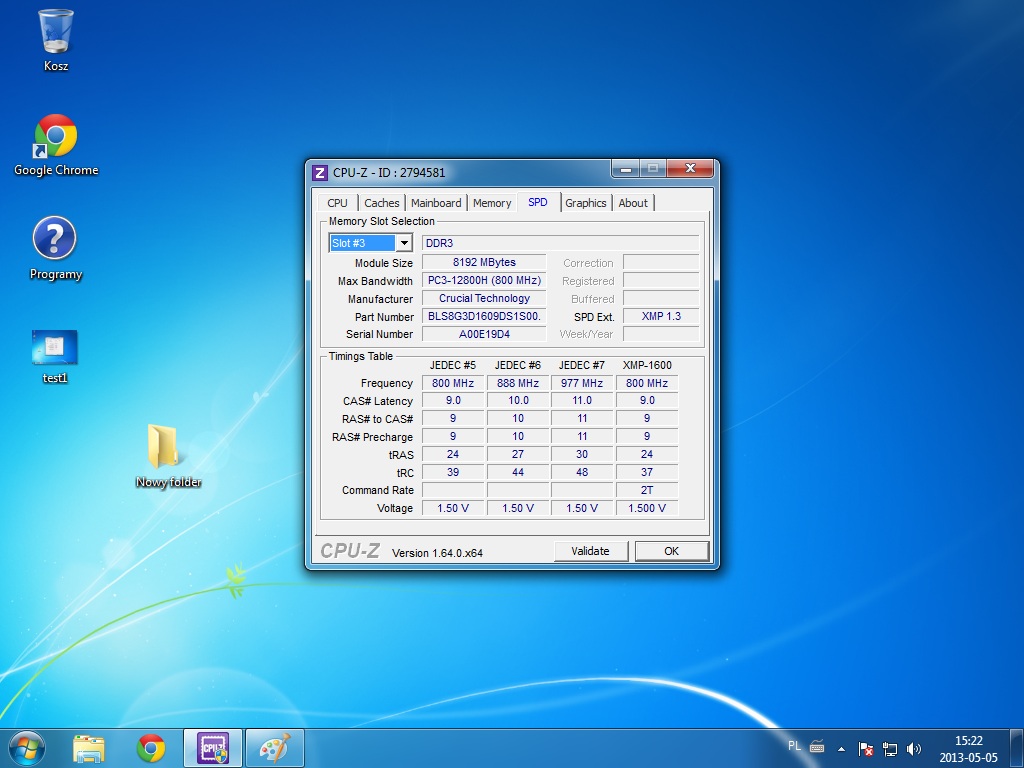
Task: Click tRAS value 27
Action: coord(518,455)
